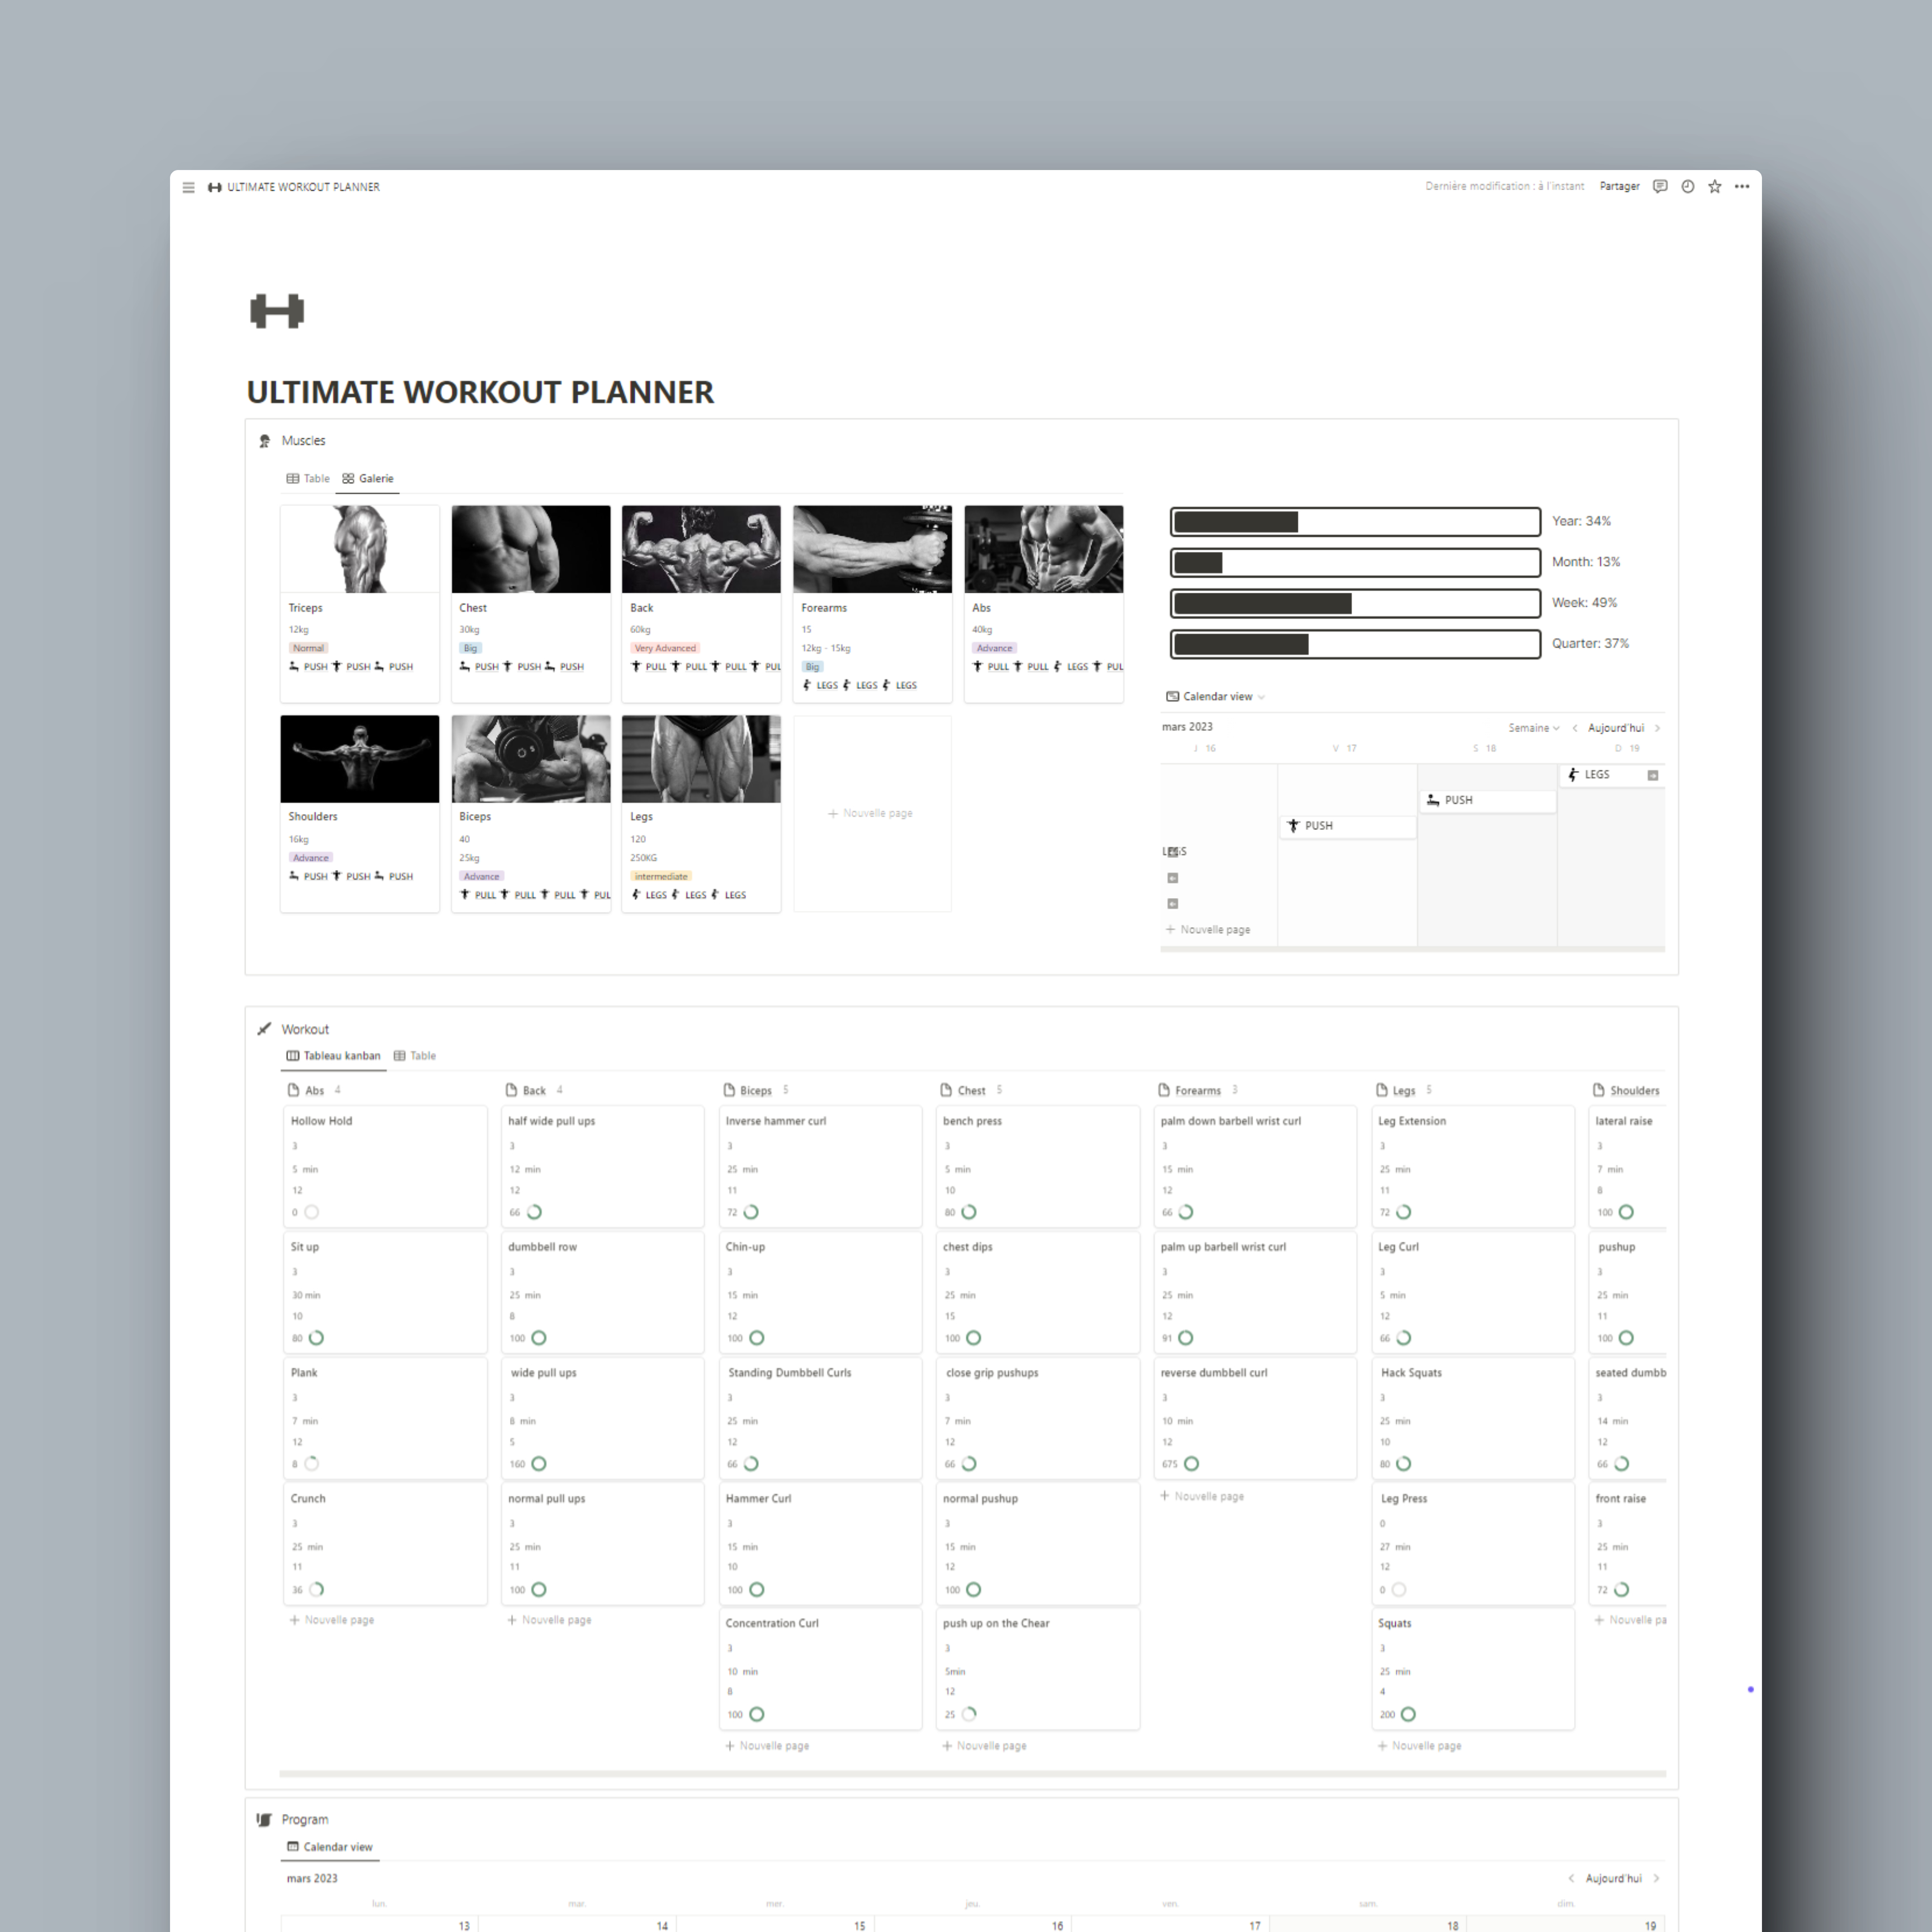Open the Triceps muscle card thumbnail
The image size is (1932, 1932).
360,549
